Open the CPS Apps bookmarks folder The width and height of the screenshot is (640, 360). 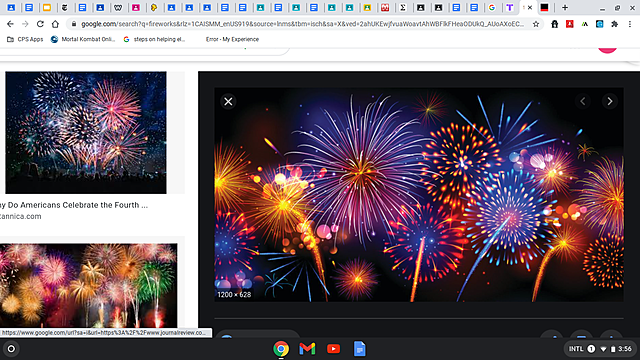point(25,39)
